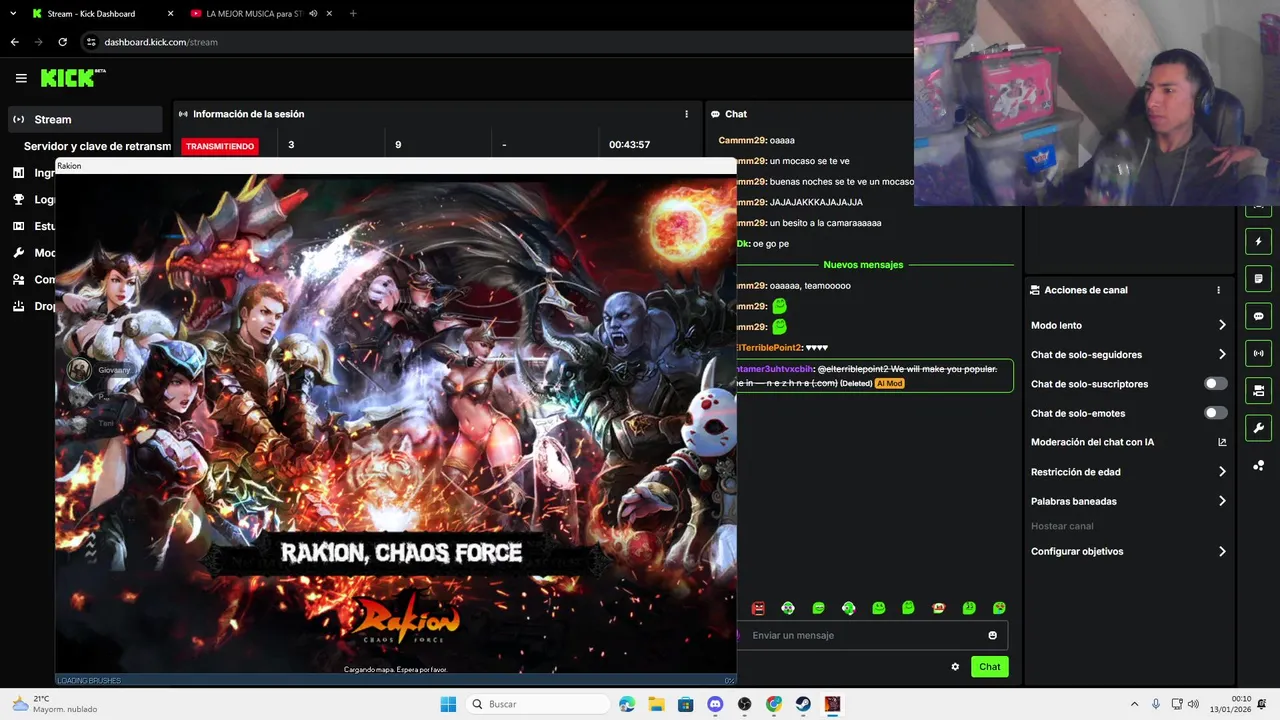Expand the Modo lento setting
This screenshot has width=1280, height=720.
1128,325
